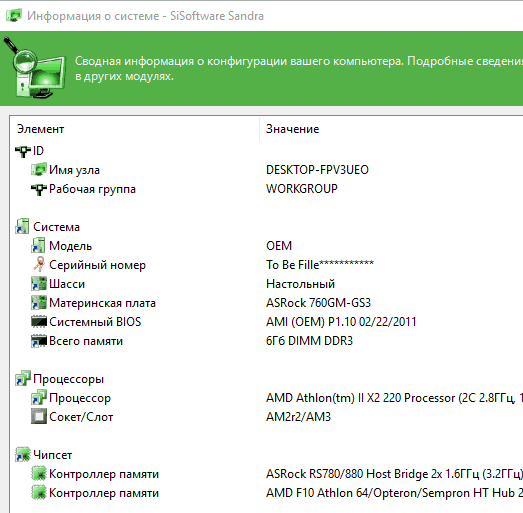The image size is (523, 513).
Task: Select the Материнская плата label
Action: [102, 303]
